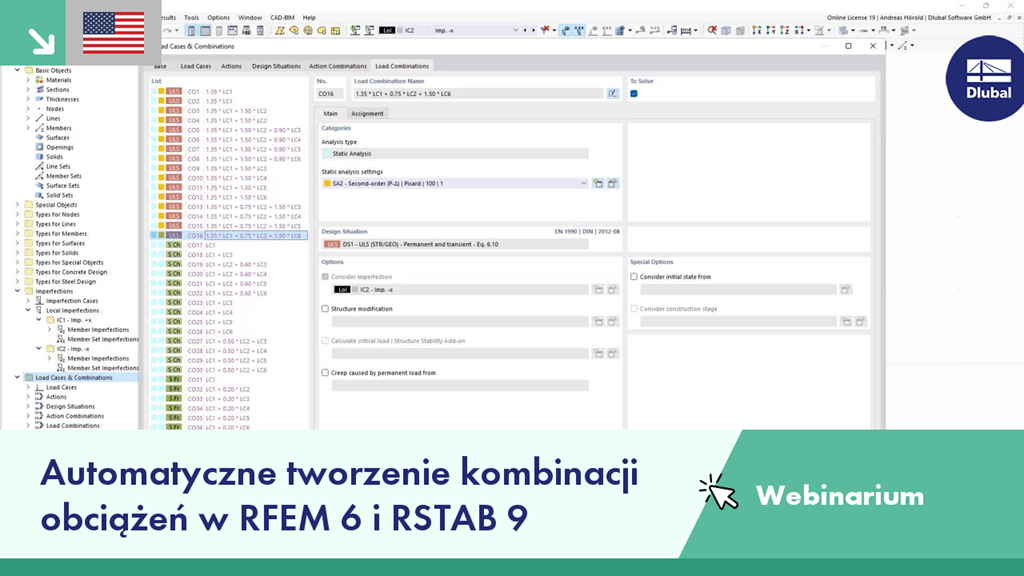Select CO17 LC1 in the list
Image resolution: width=1024 pixels, height=576 pixels.
coord(229,245)
